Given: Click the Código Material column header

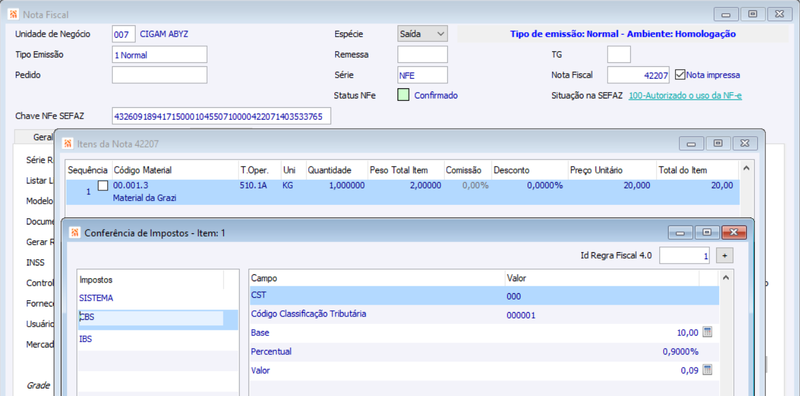Looking at the screenshot, I should pos(174,170).
